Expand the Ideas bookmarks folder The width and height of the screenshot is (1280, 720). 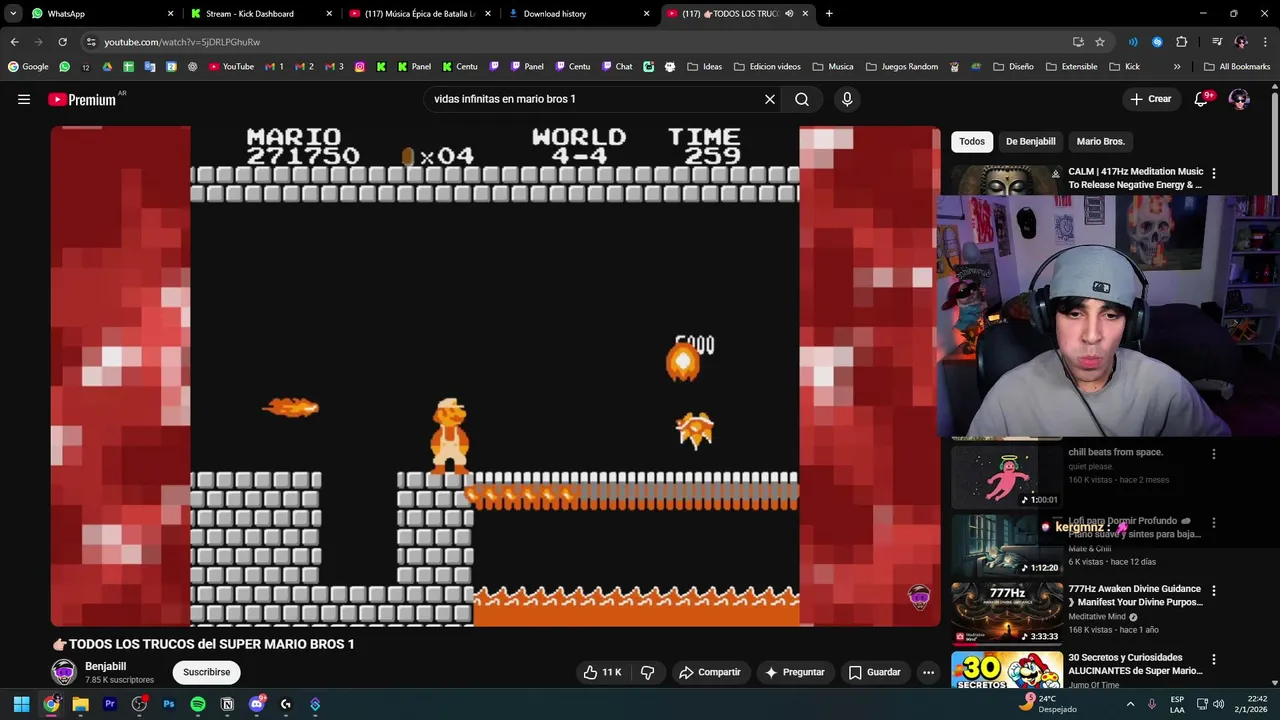[x=704, y=67]
